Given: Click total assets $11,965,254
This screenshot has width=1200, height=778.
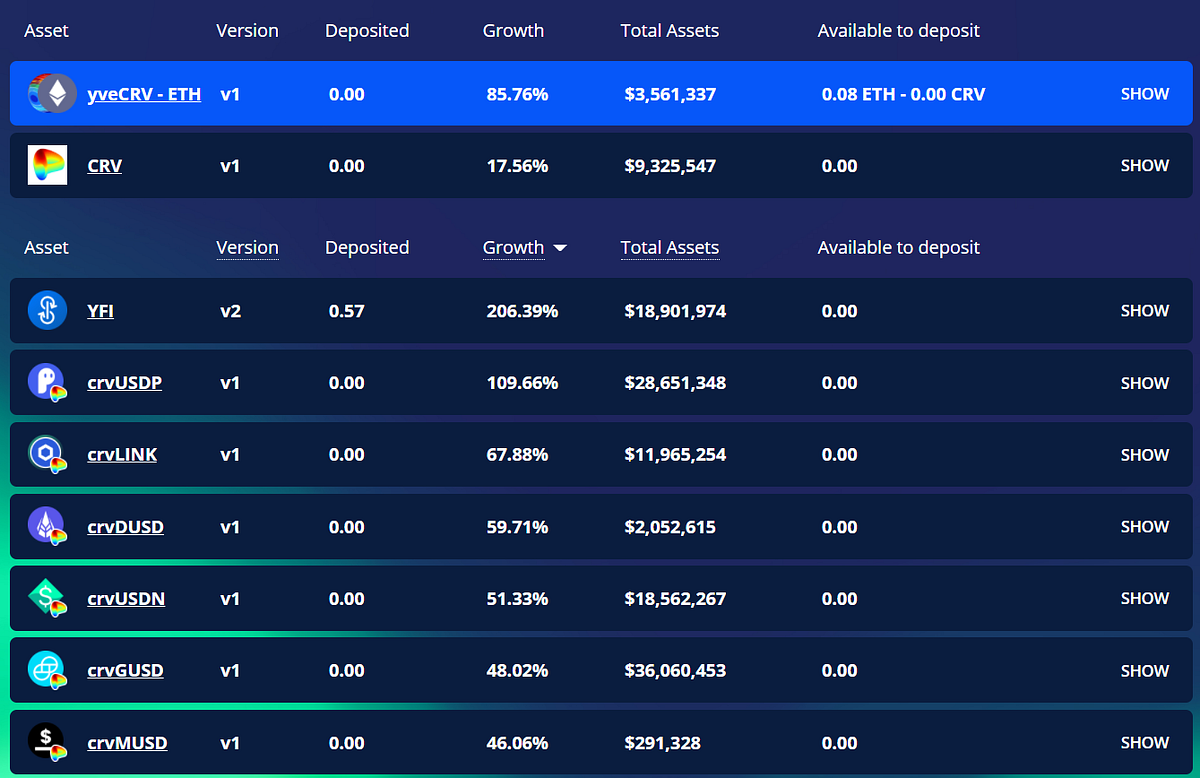Looking at the screenshot, I should pyautogui.click(x=675, y=455).
